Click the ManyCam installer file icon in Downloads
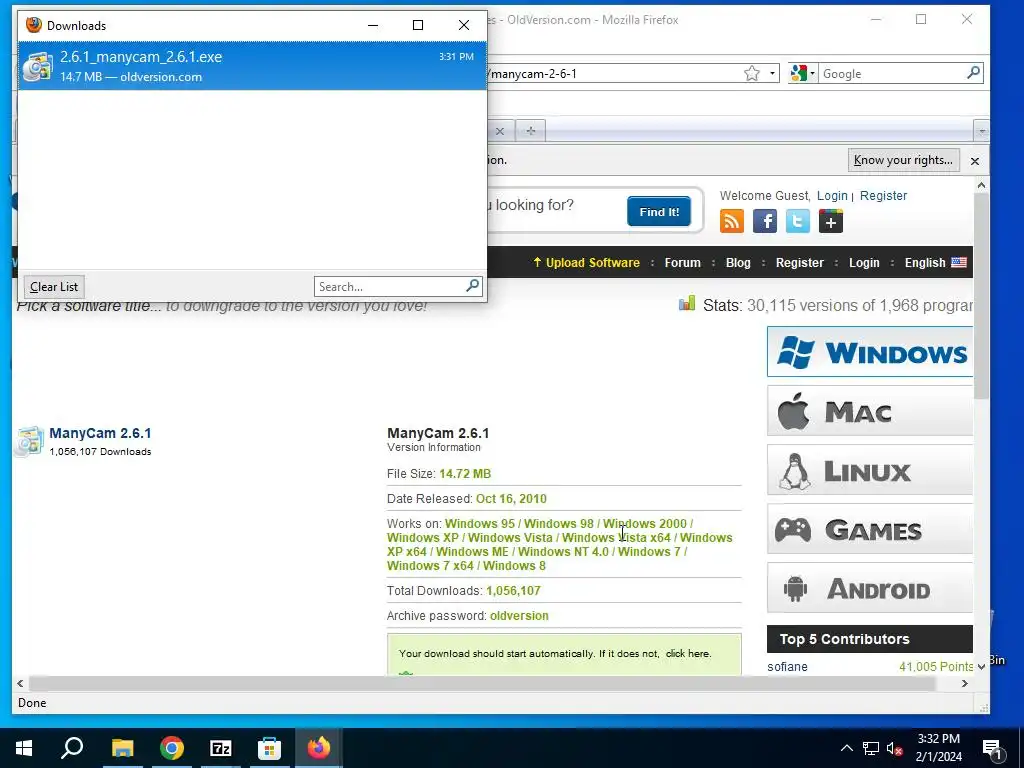 [37, 66]
